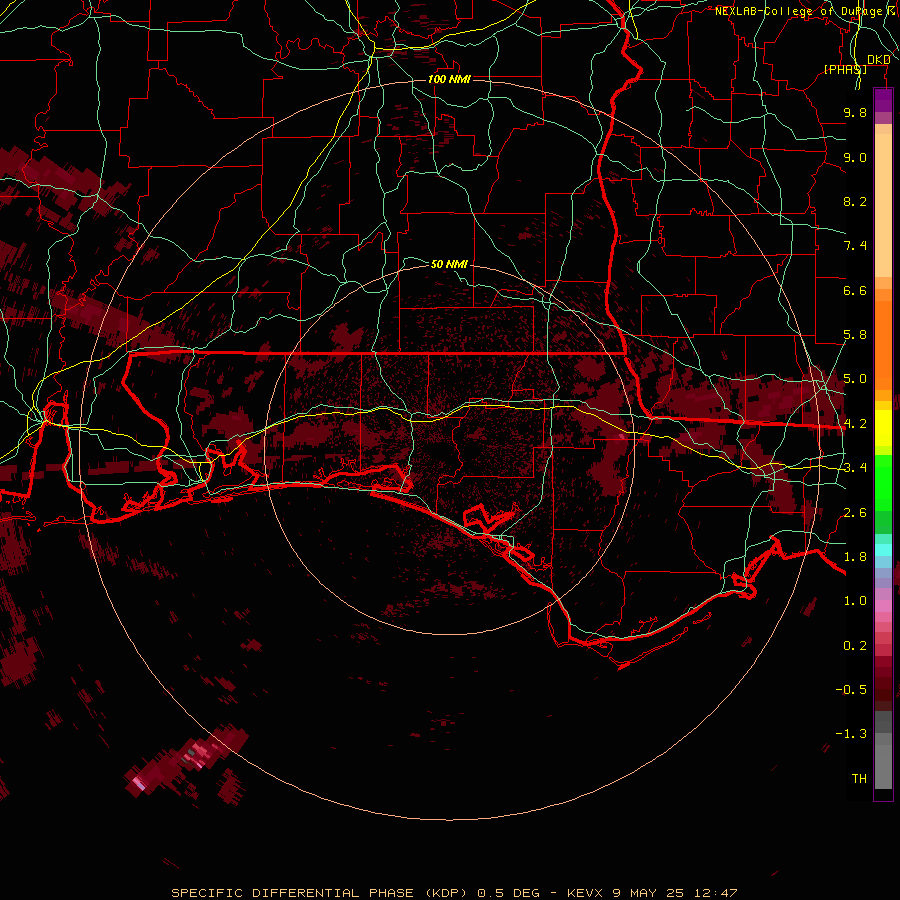
Task: Click the [PHAS] units label
Action: [845, 69]
